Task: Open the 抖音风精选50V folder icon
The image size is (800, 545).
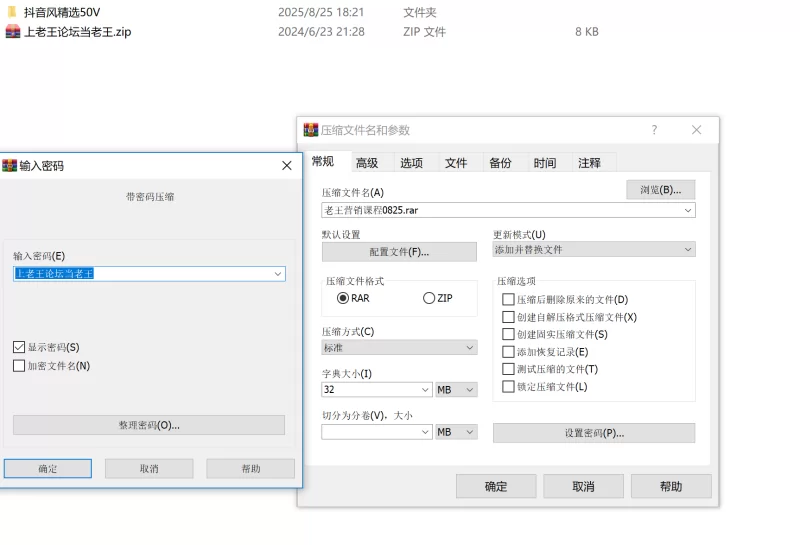Action: point(12,12)
